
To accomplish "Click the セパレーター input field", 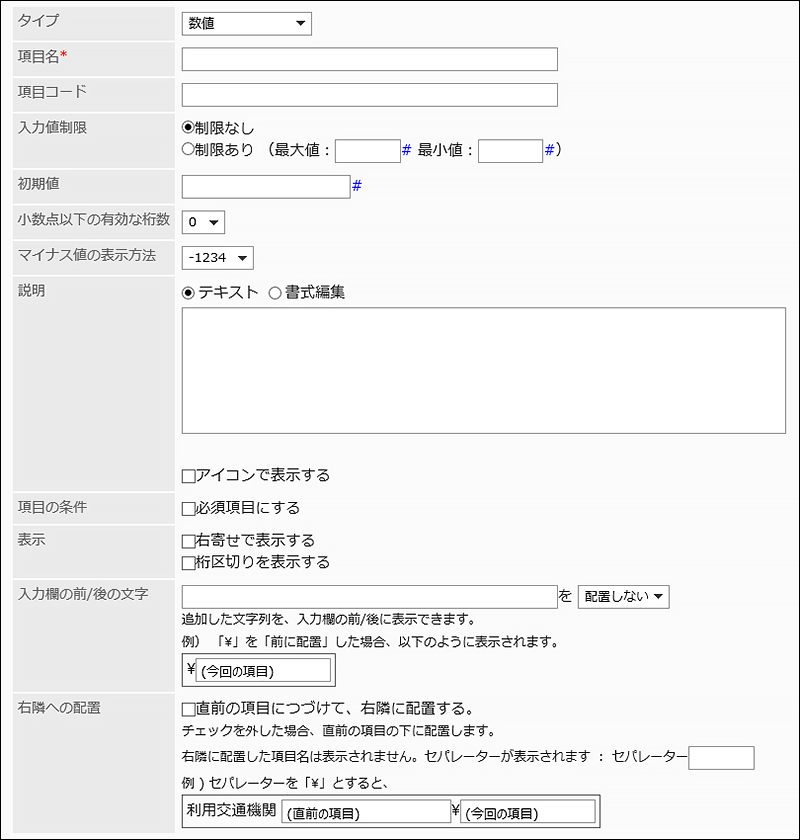I will point(721,758).
